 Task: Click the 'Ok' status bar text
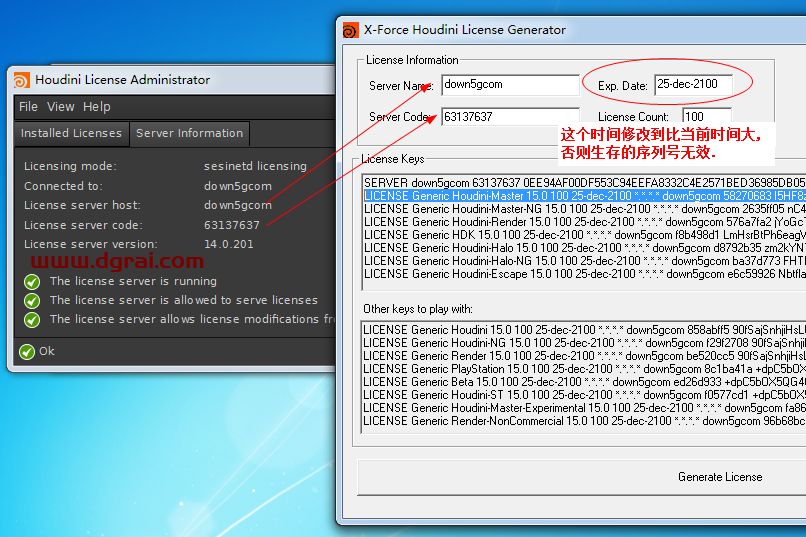pyautogui.click(x=47, y=351)
